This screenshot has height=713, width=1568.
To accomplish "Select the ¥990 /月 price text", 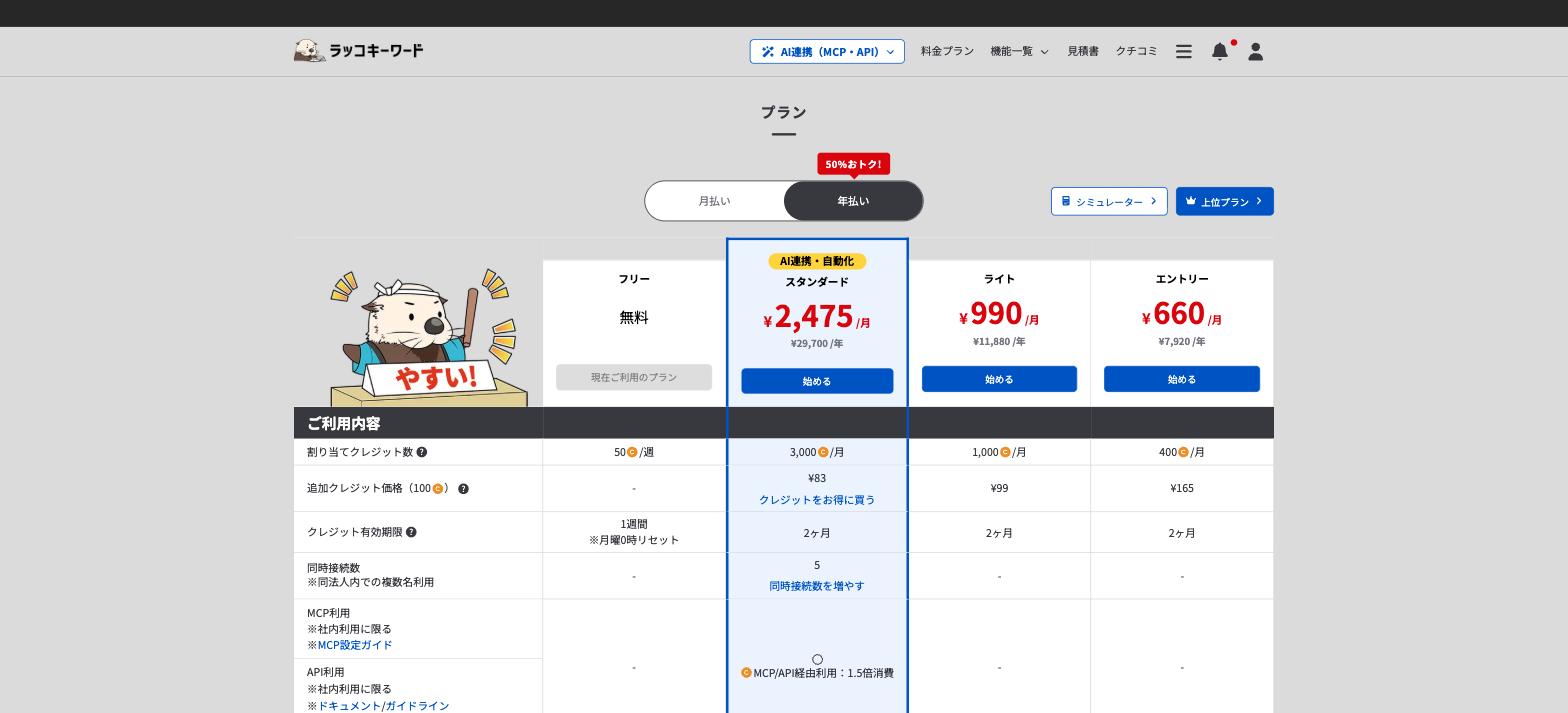I will [x=999, y=314].
